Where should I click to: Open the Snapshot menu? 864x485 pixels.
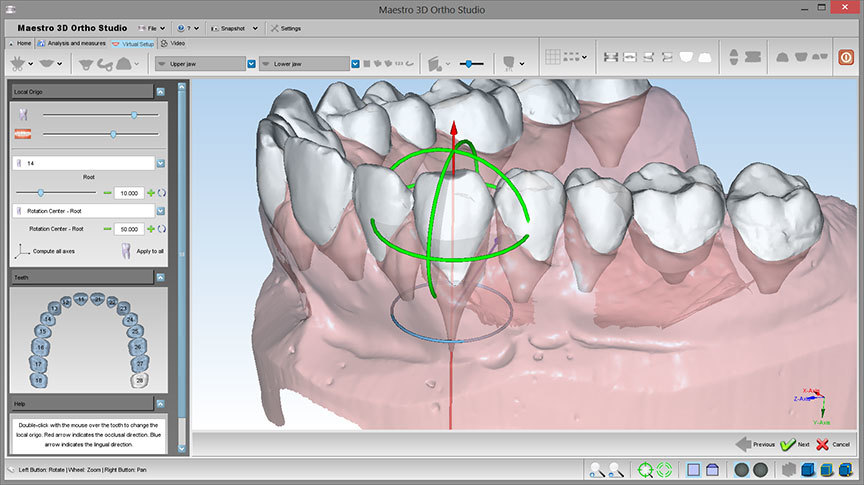coord(234,28)
